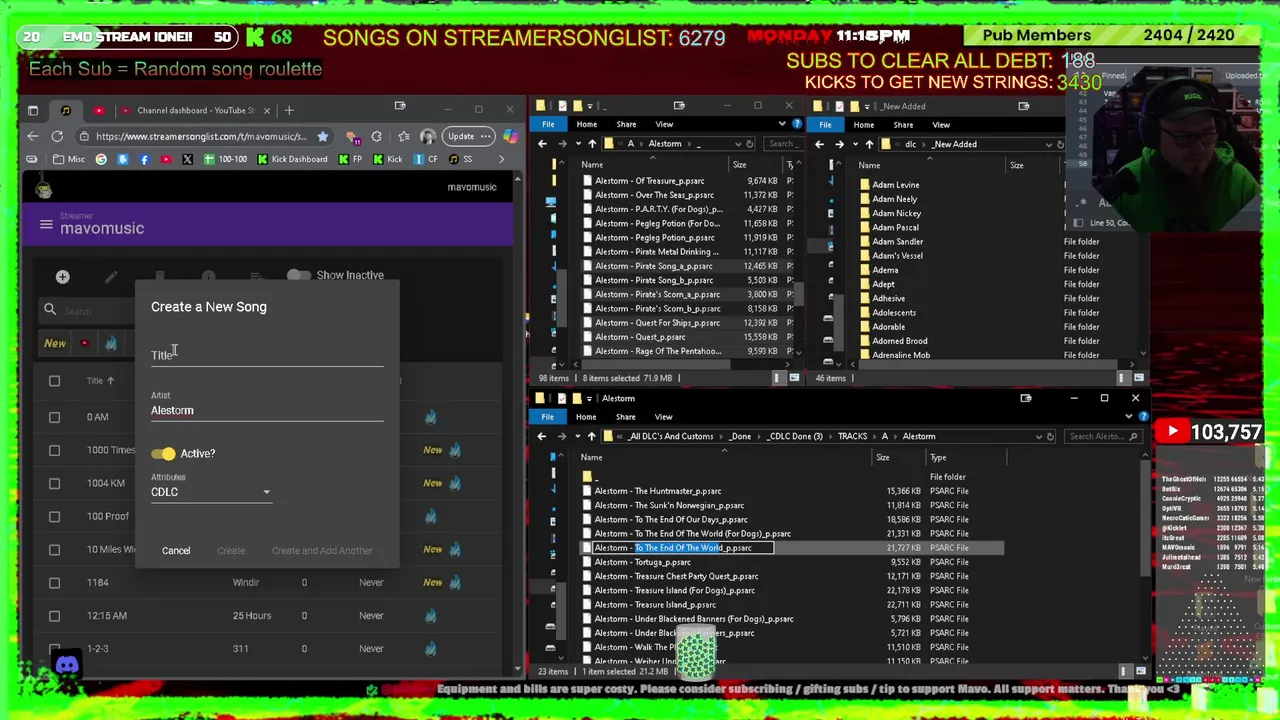Open the StreamerSongList hamburger menu

click(x=46, y=225)
